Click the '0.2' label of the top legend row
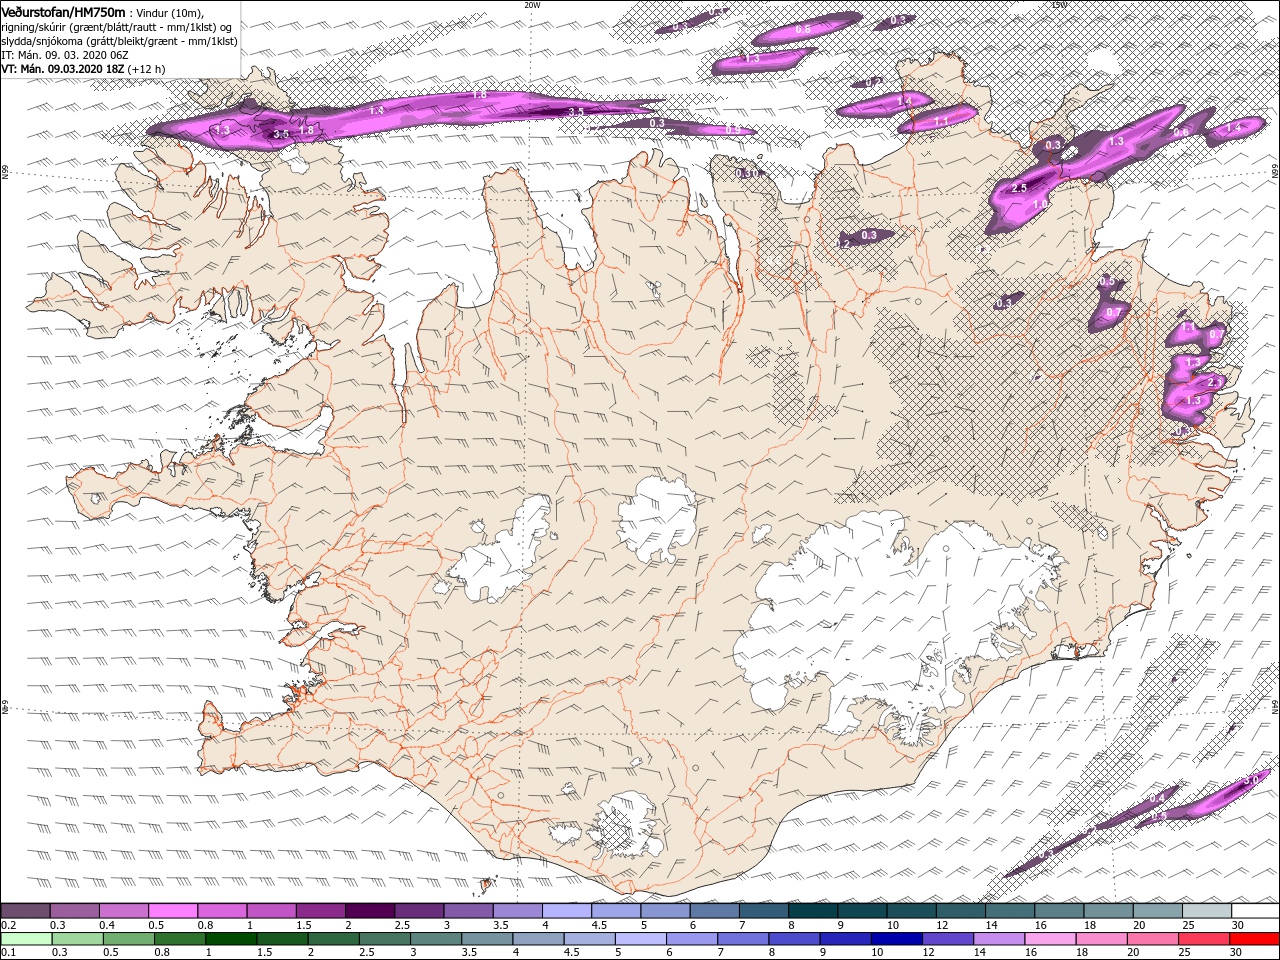Image resolution: width=1280 pixels, height=960 pixels. tap(9, 925)
